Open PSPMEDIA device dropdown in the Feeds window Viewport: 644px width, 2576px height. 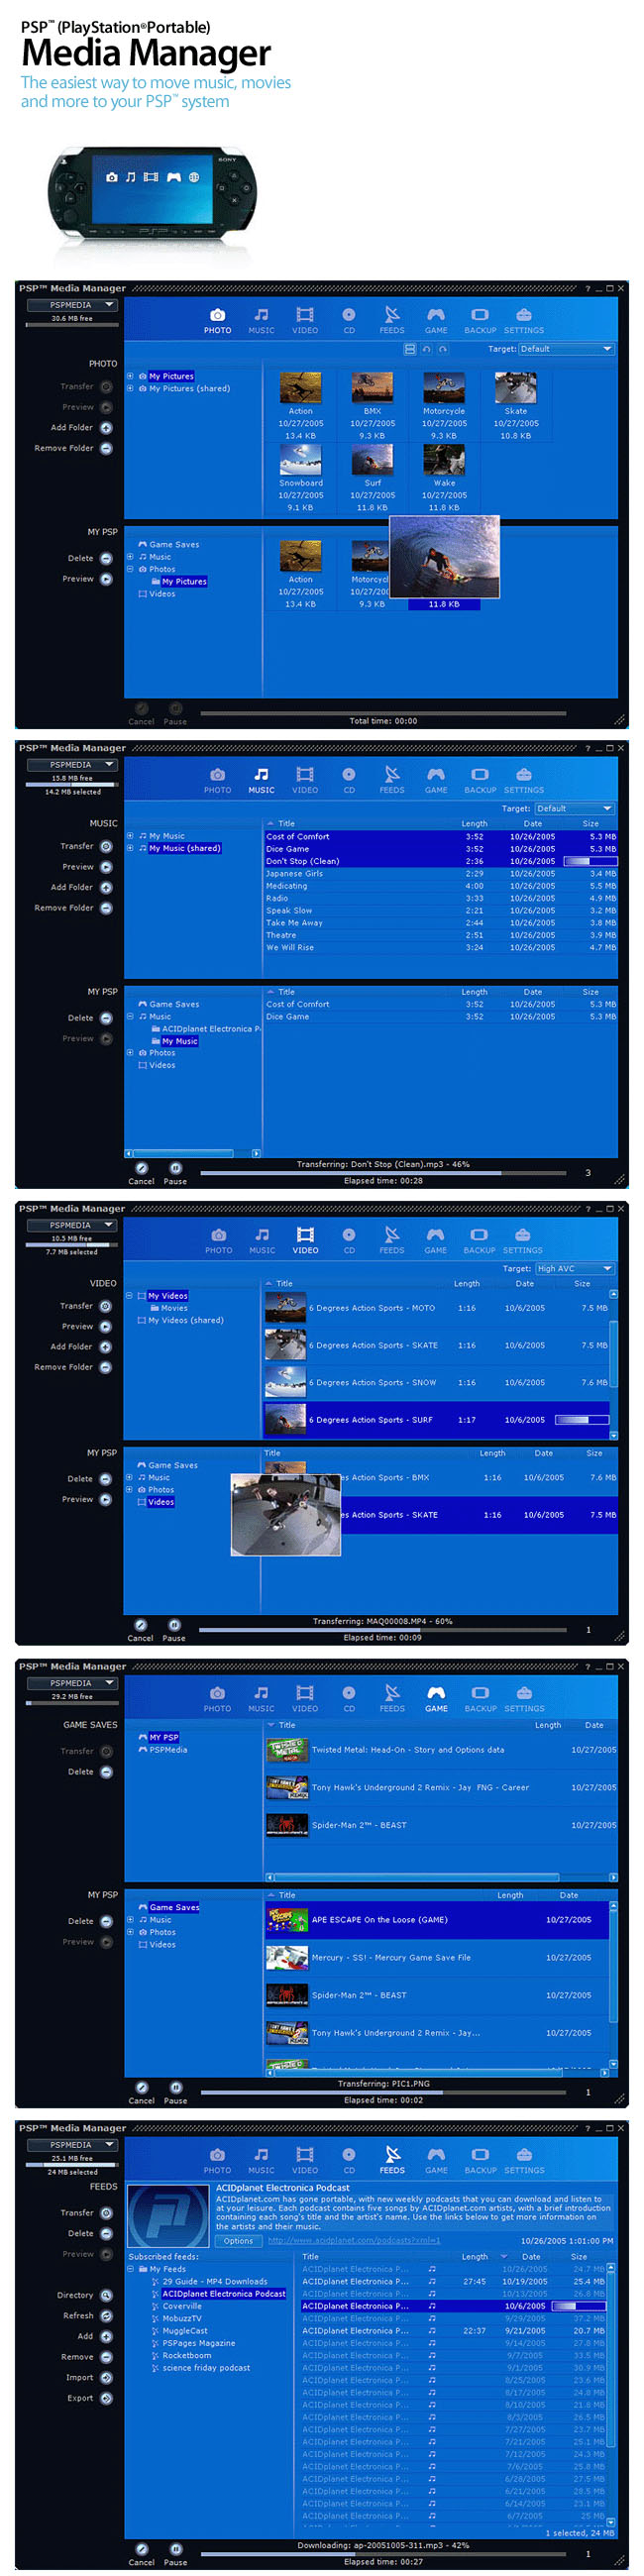[x=71, y=2145]
